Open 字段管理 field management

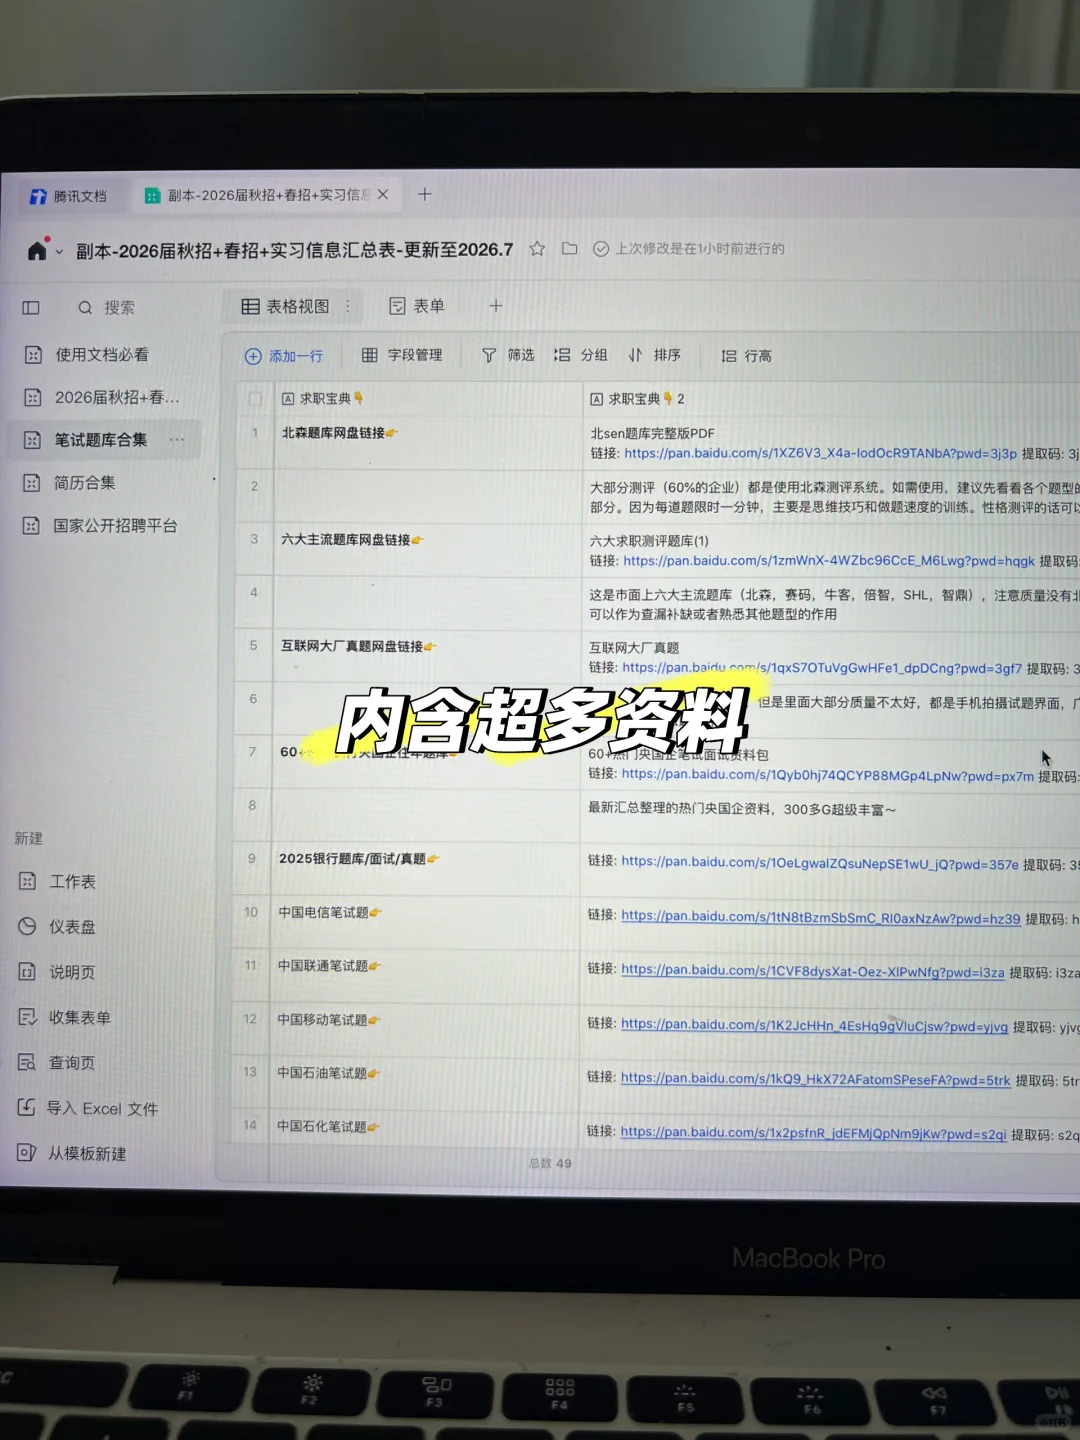click(402, 355)
